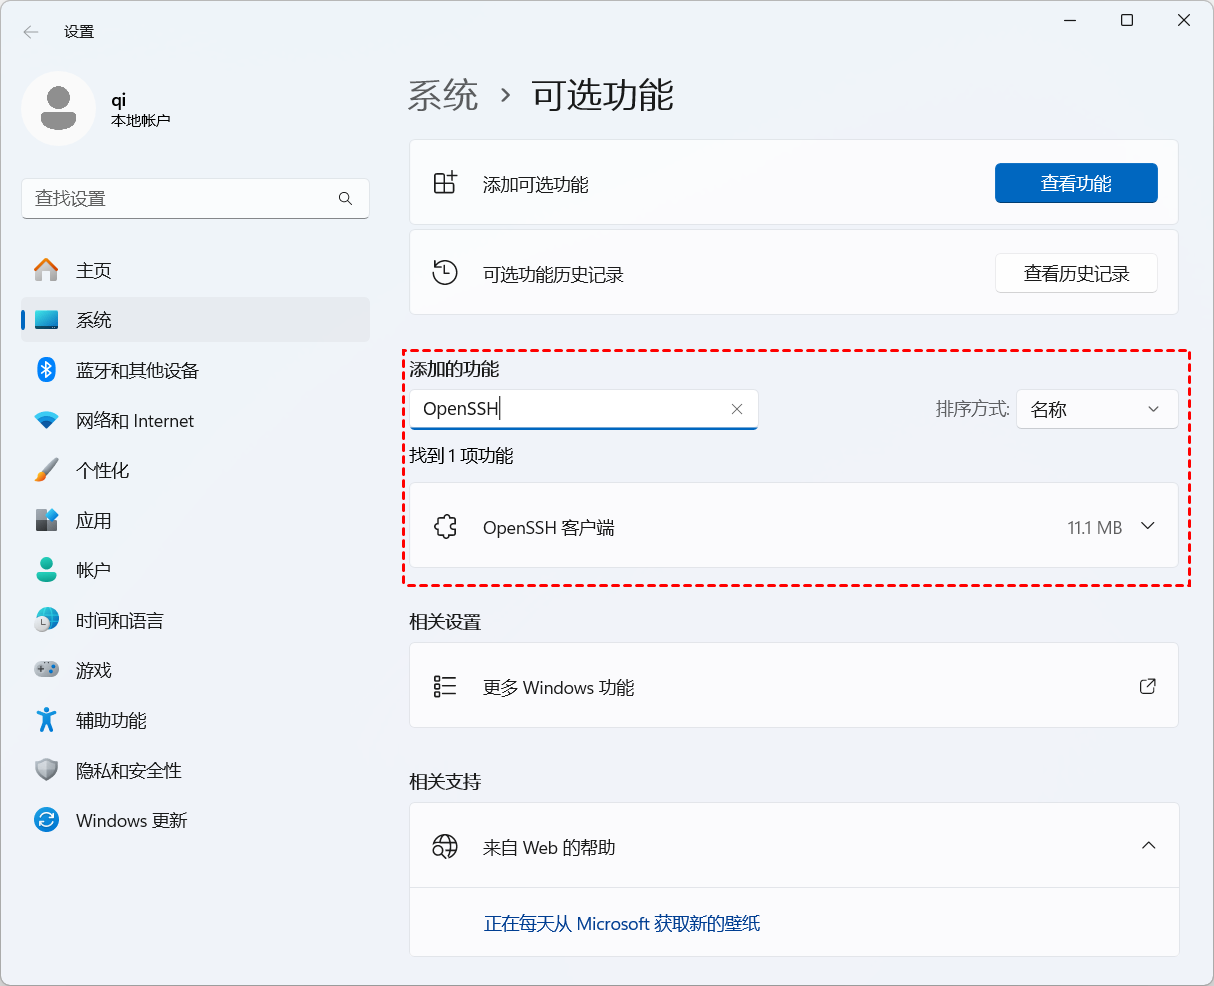Go to 个性化 settings
The width and height of the screenshot is (1214, 986).
point(195,470)
